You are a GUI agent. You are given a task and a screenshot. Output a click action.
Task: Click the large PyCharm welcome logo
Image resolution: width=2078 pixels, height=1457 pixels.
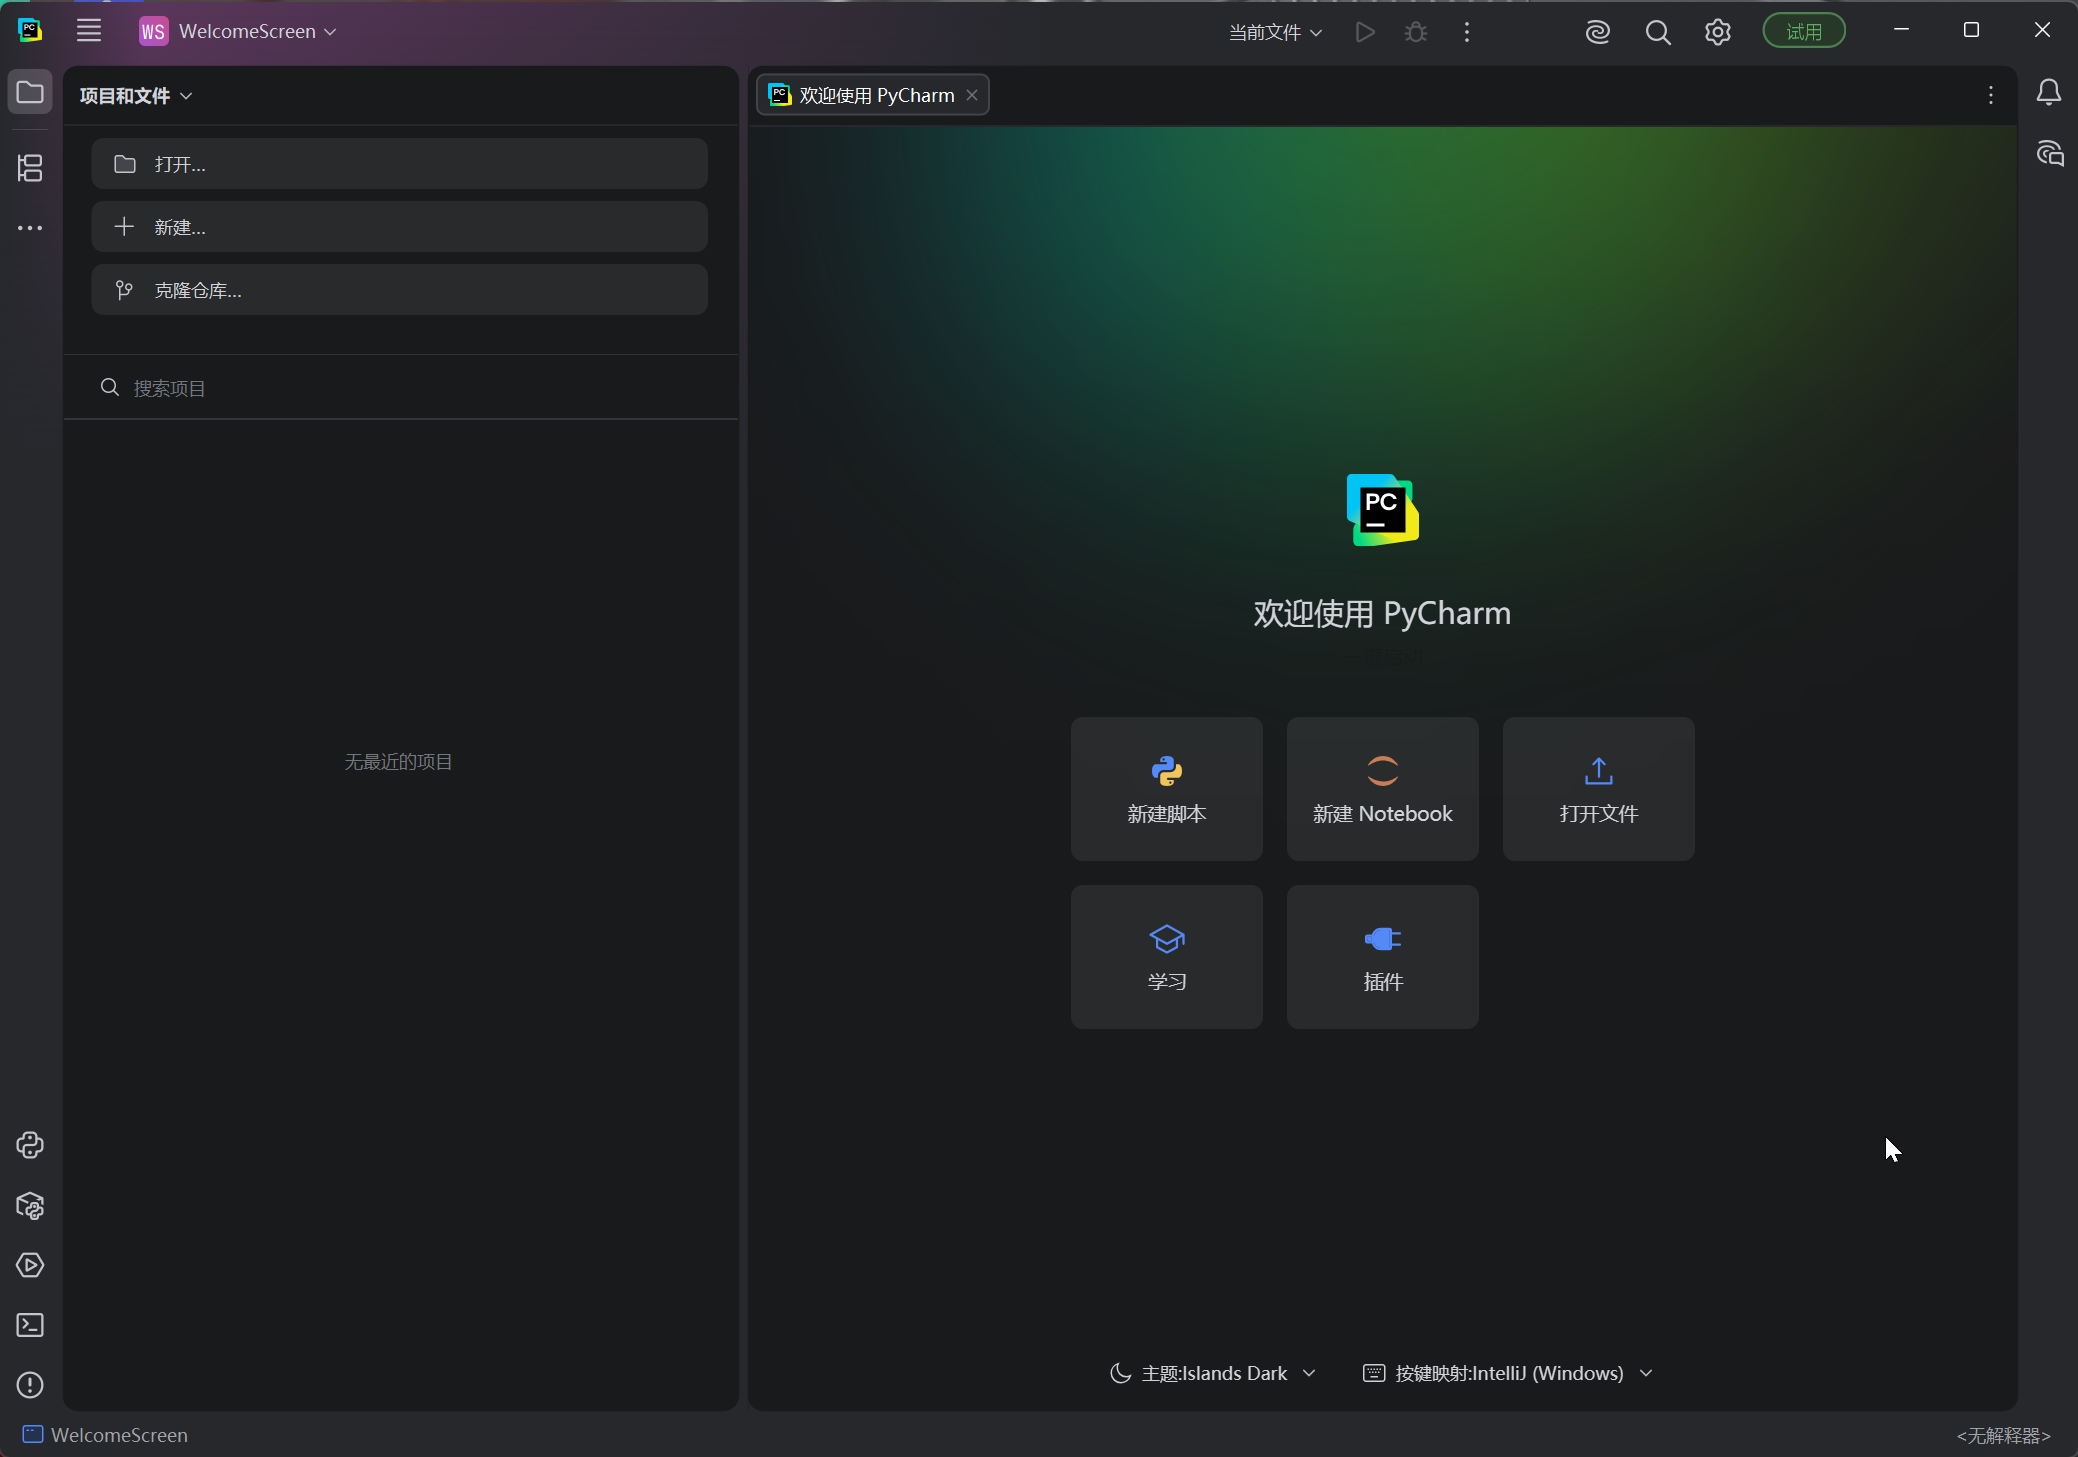[1383, 510]
